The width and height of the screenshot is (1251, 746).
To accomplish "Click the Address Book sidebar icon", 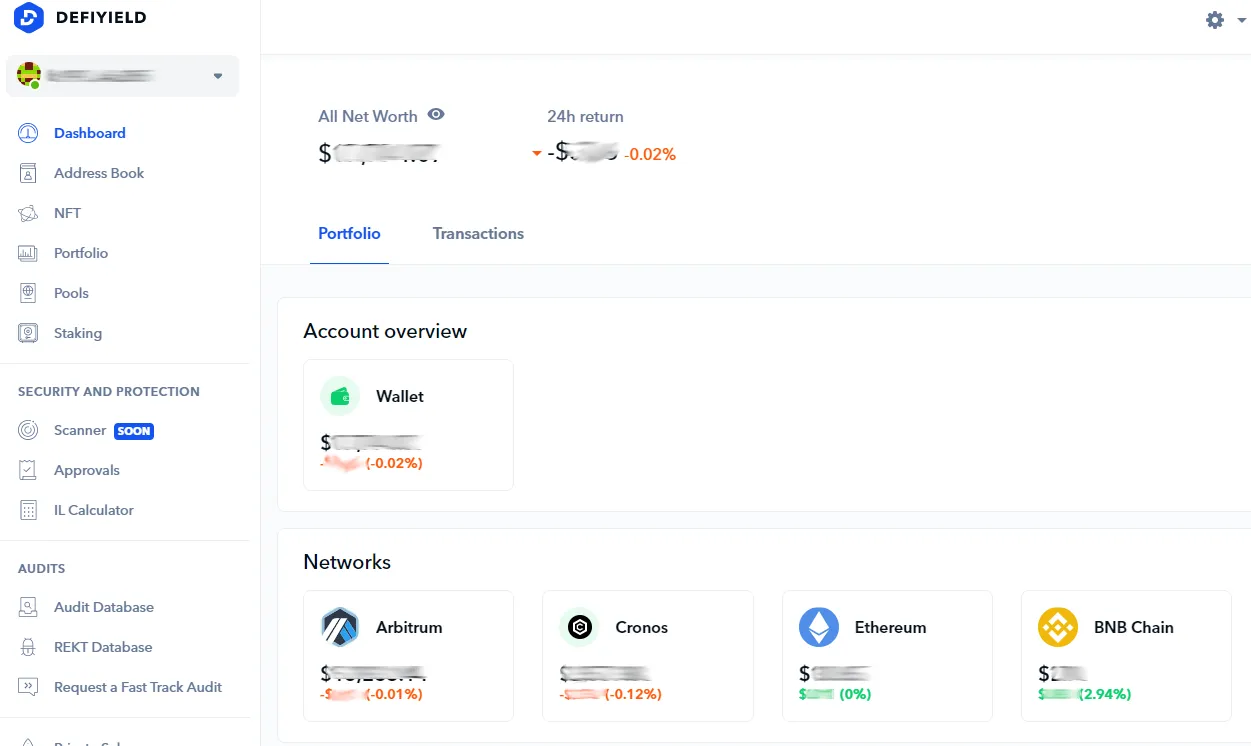I will pyautogui.click(x=28, y=173).
